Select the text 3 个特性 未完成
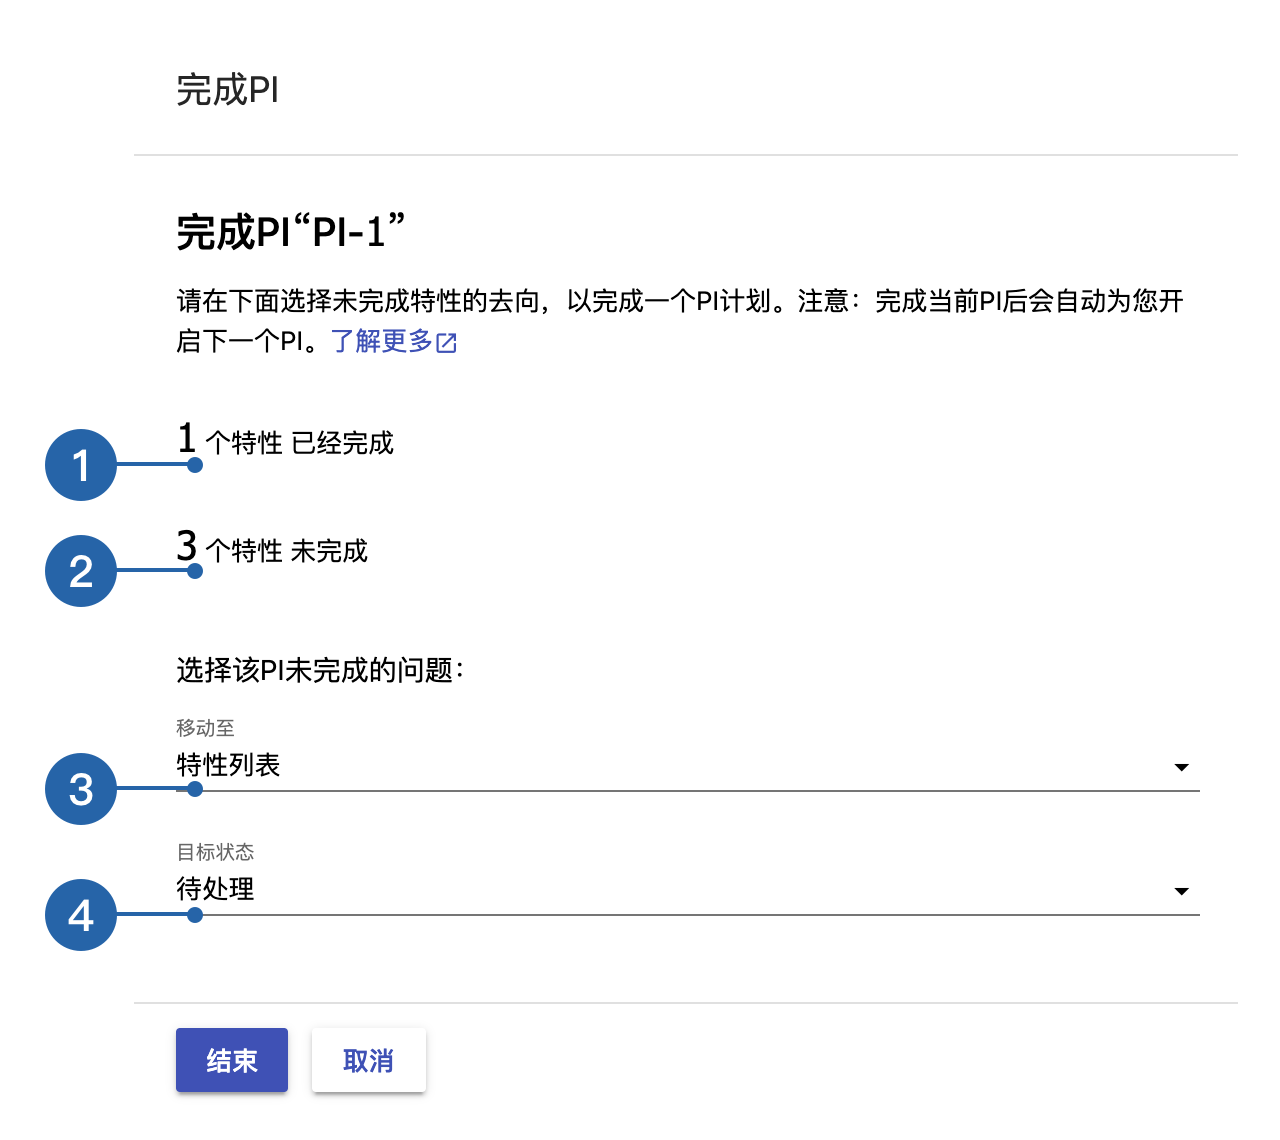 coord(273,548)
